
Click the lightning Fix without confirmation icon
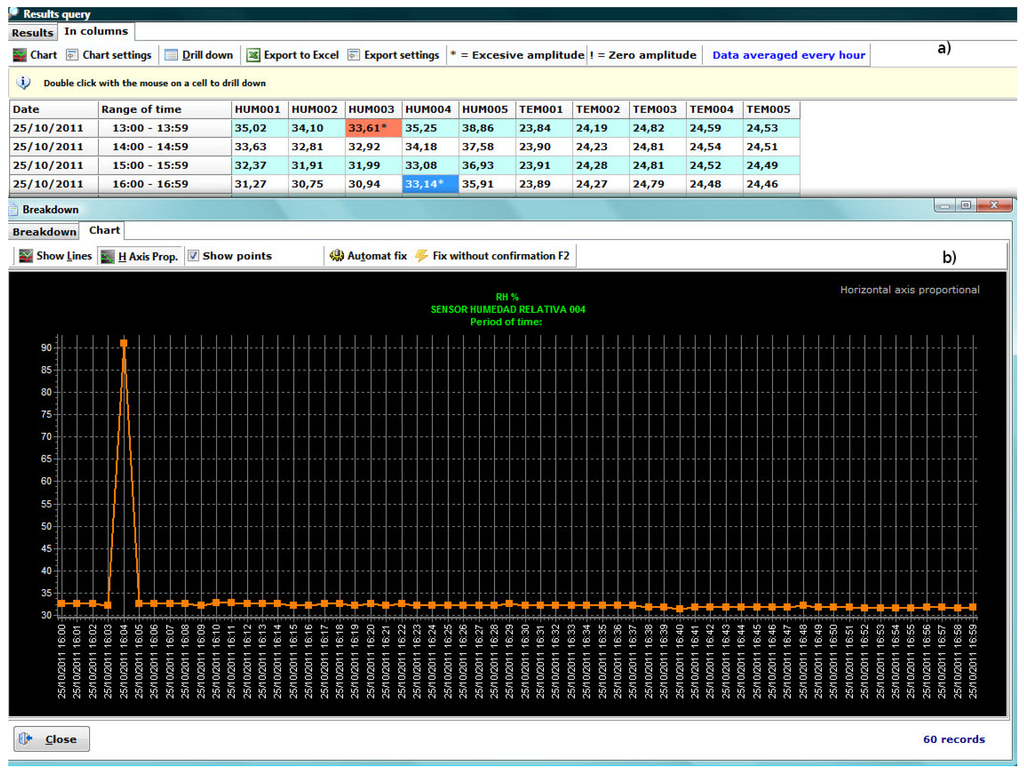pos(422,256)
